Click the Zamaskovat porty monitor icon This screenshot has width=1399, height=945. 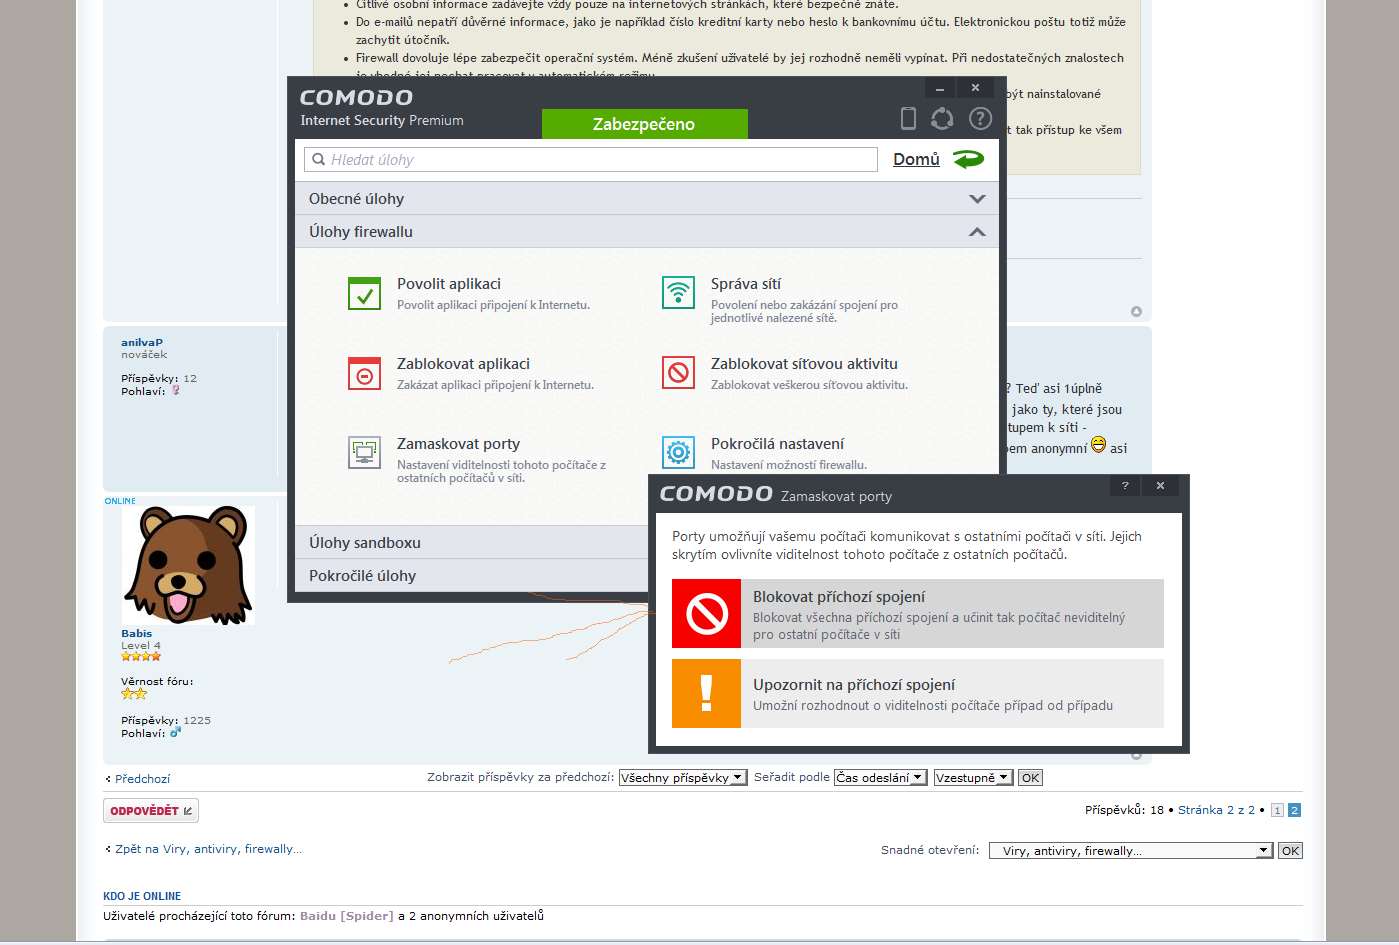[x=364, y=453]
